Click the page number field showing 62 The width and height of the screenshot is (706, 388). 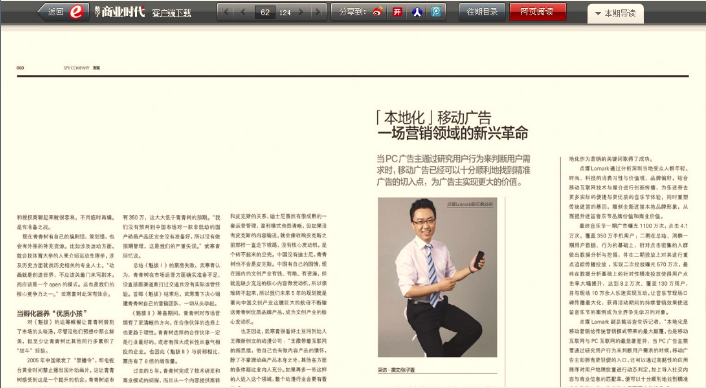265,12
